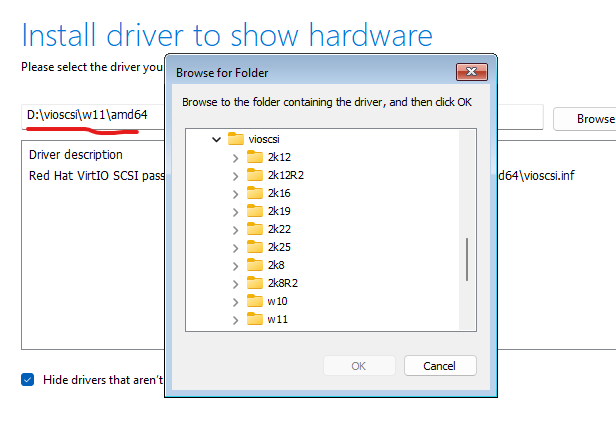Close the Browse for Folder dialog
616x434 pixels.
[x=471, y=73]
